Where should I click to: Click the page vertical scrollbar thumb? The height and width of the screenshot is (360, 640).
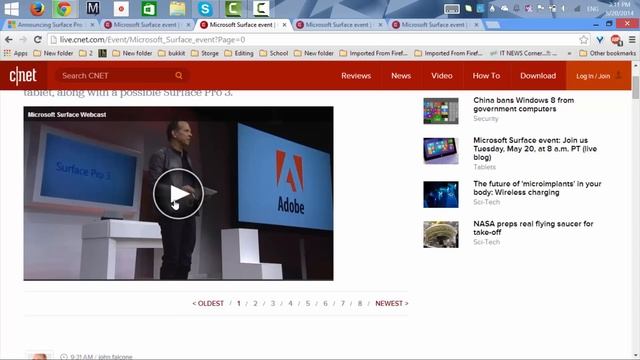[636, 87]
